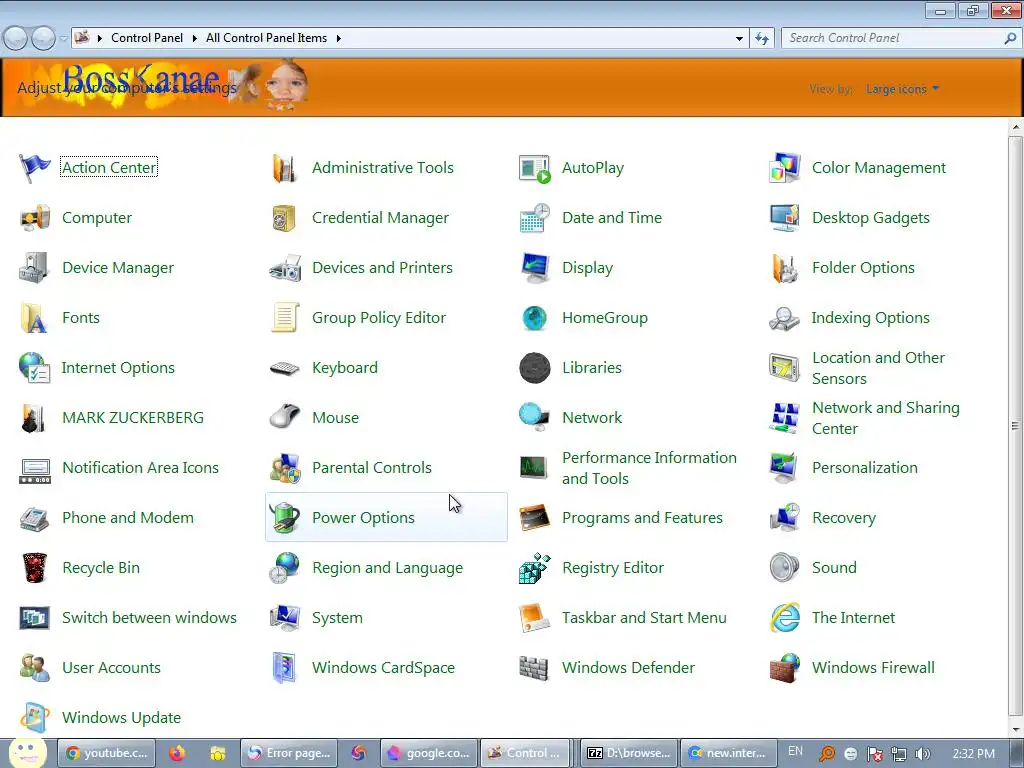
Task: Switch to D:\browse... taskbar window
Action: [629, 753]
